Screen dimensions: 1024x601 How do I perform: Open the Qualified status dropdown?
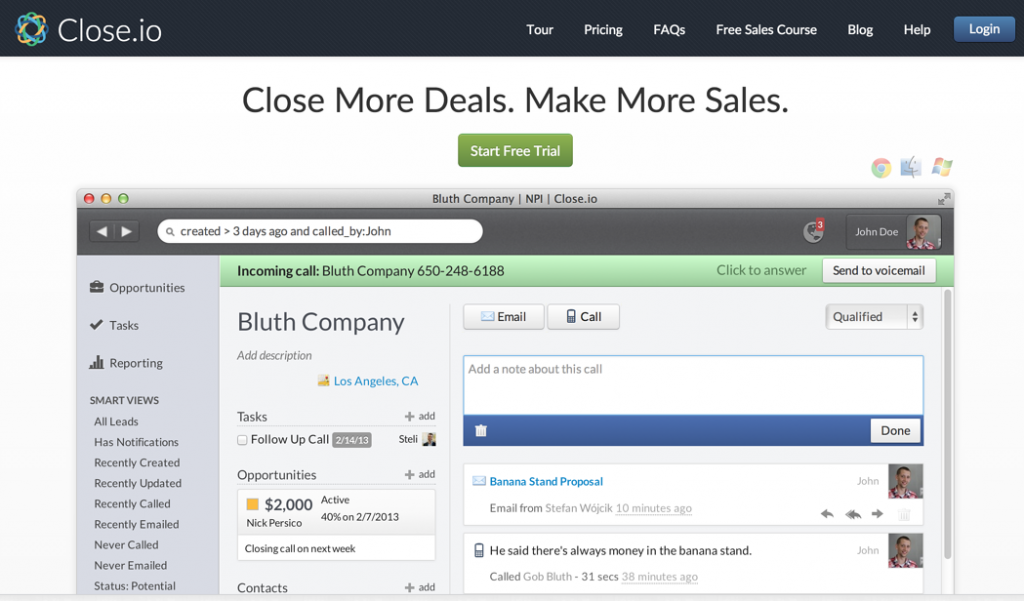(x=874, y=317)
